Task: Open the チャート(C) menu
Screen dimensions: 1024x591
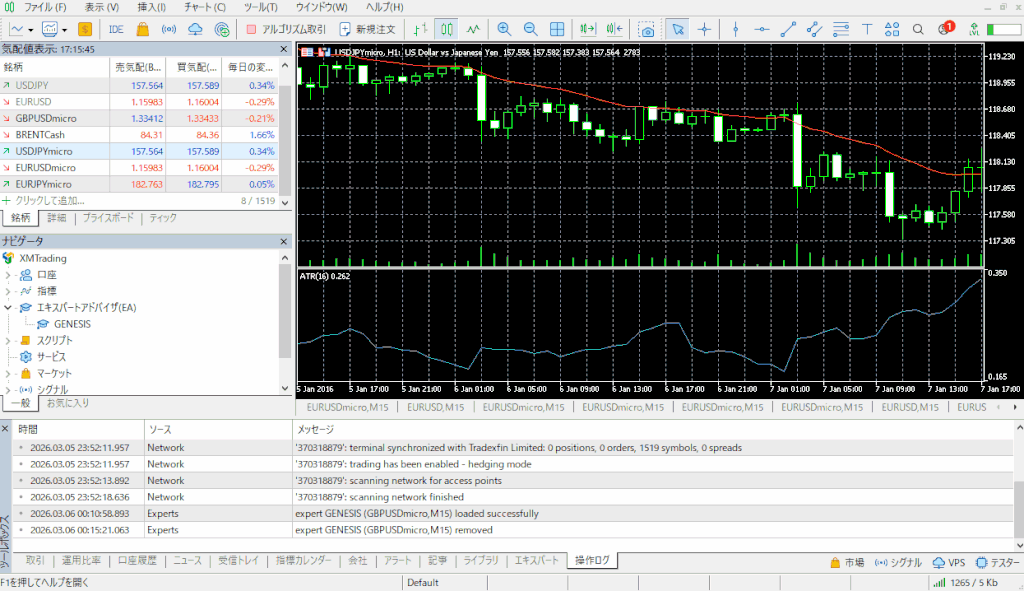Action: click(205, 7)
